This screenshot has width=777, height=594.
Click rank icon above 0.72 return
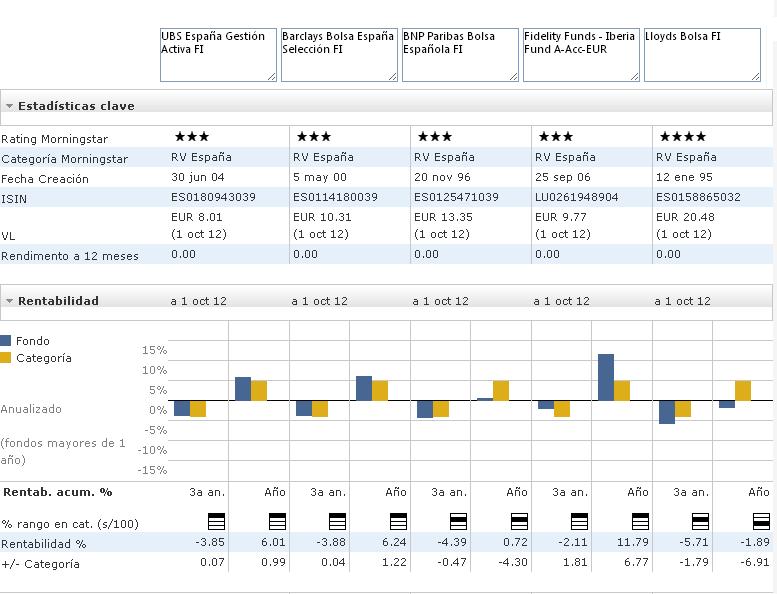(519, 522)
